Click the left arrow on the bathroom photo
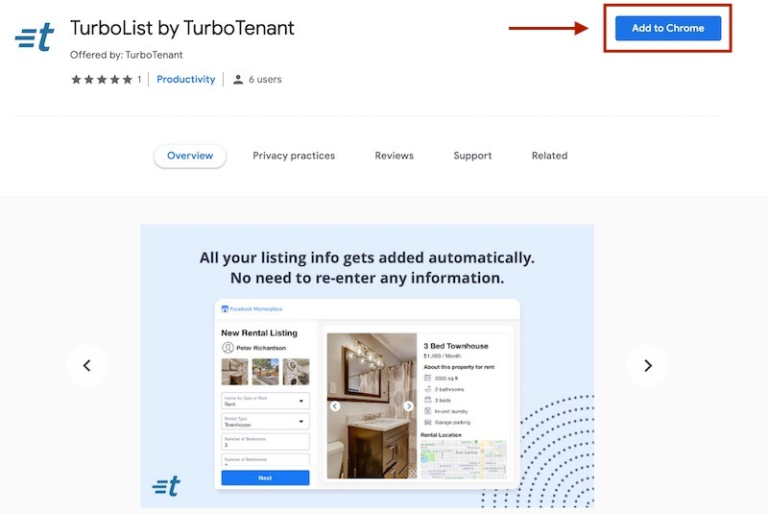 pyautogui.click(x=335, y=406)
